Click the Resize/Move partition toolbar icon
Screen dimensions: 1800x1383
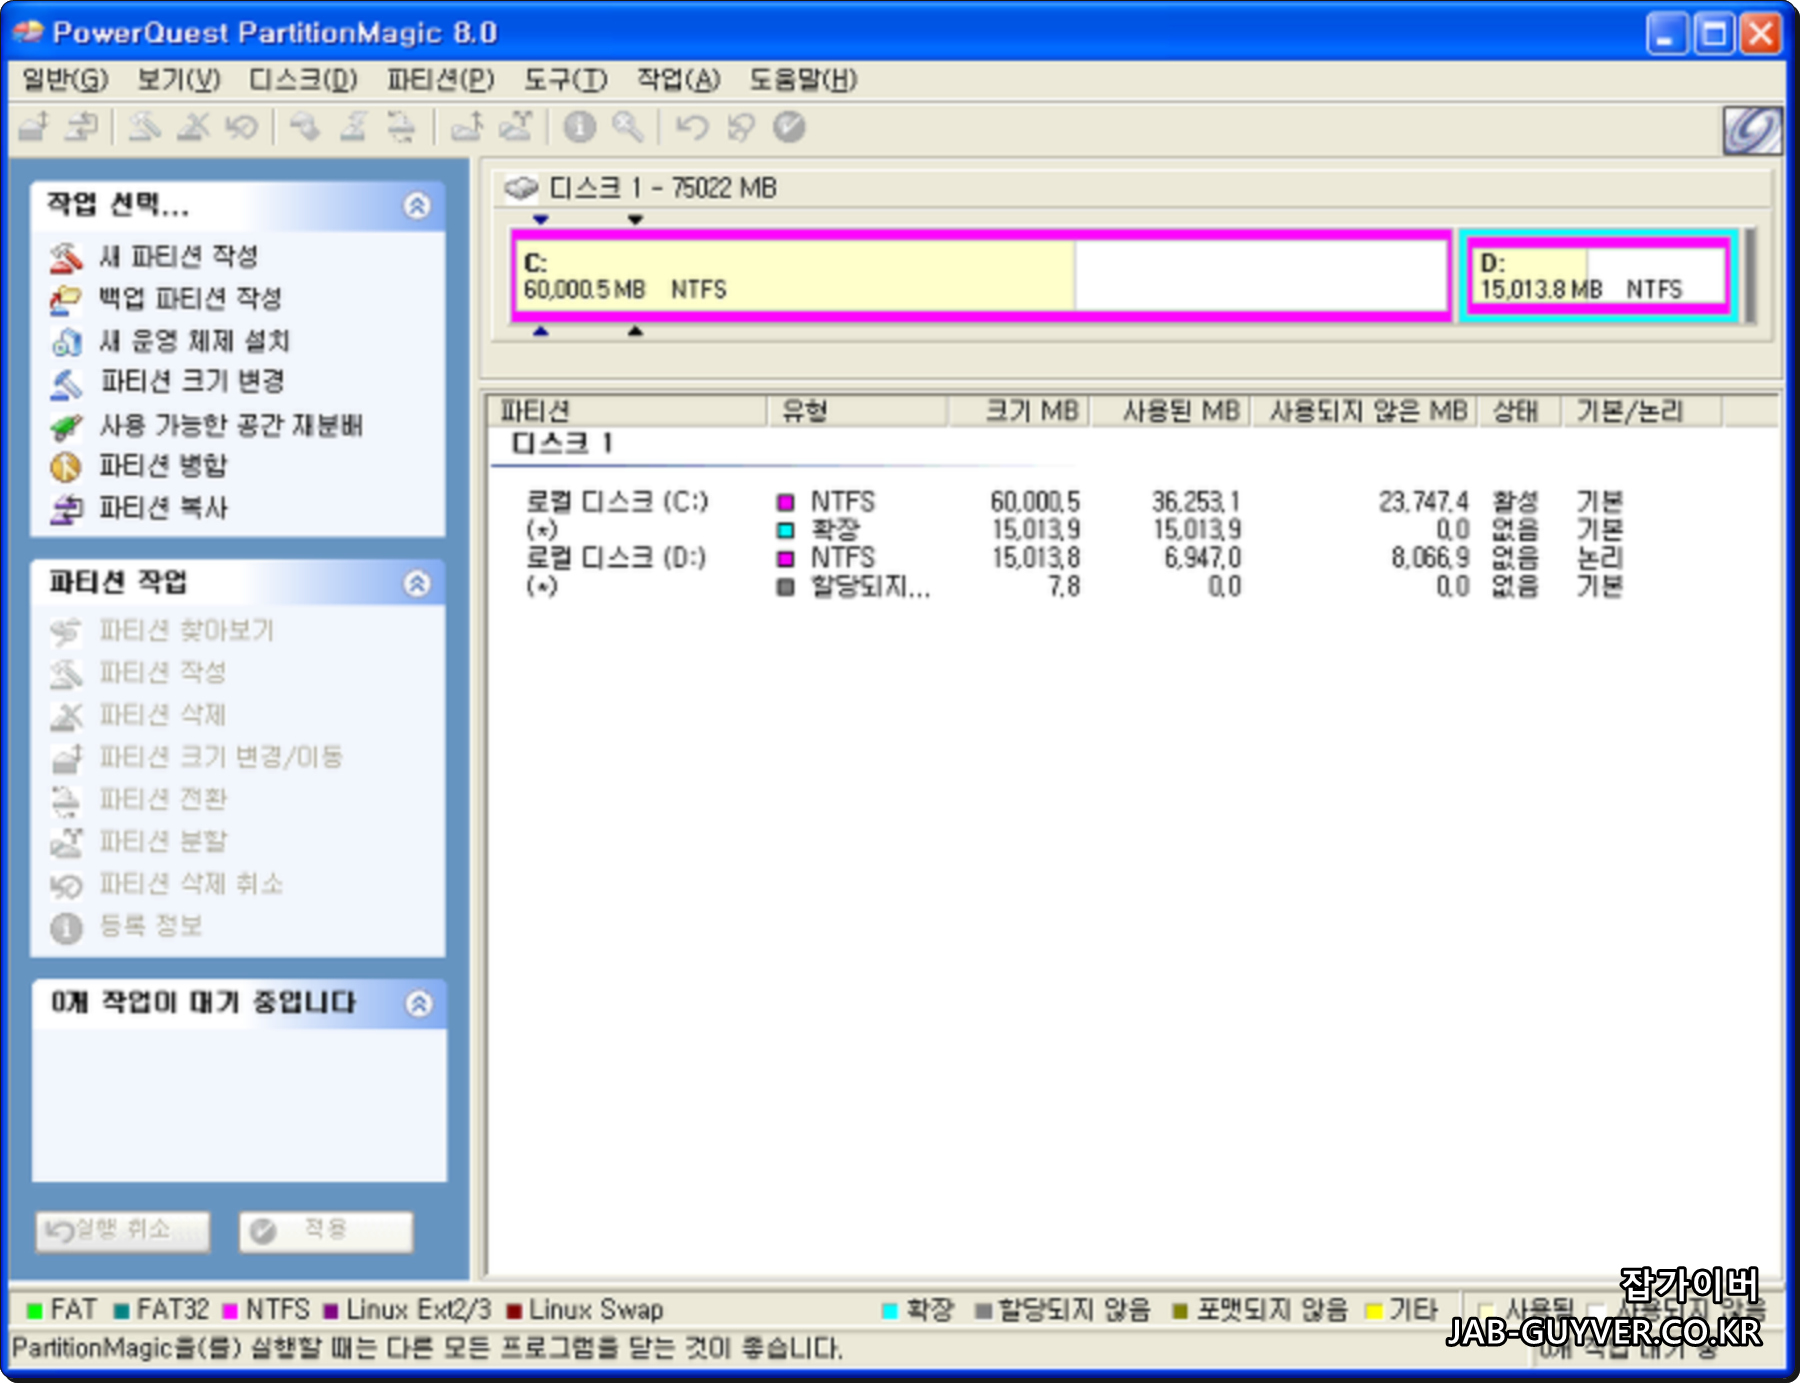(x=34, y=127)
